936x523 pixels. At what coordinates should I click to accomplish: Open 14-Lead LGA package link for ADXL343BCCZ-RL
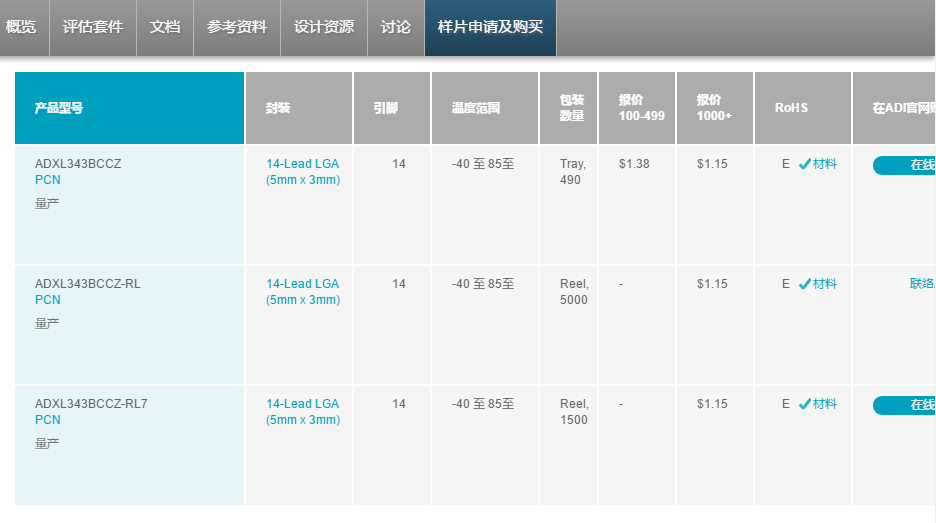(303, 292)
